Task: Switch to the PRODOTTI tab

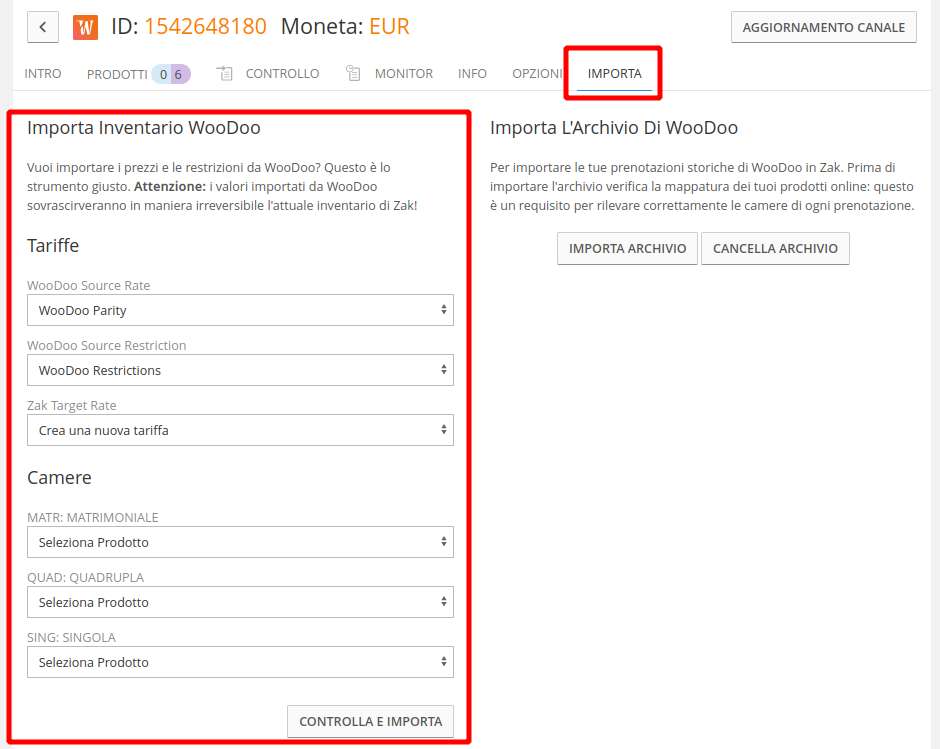Action: 117,74
